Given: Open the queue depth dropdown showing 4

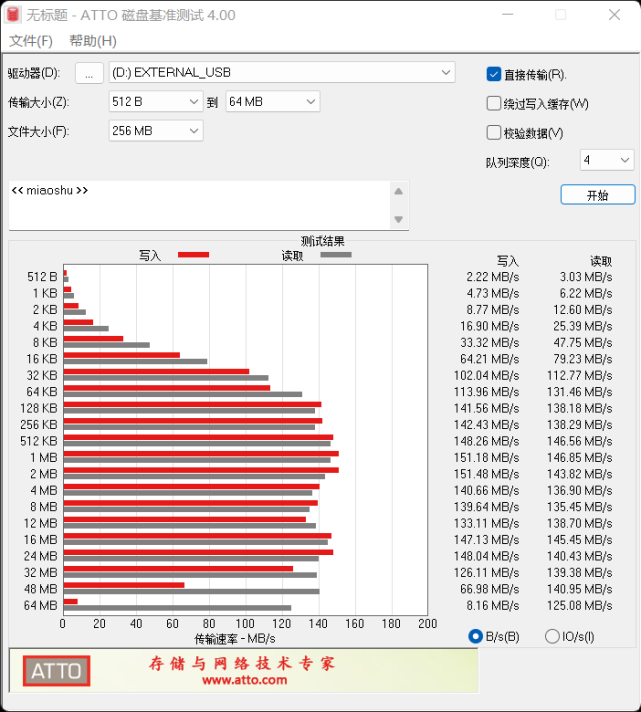Looking at the screenshot, I should (607, 160).
